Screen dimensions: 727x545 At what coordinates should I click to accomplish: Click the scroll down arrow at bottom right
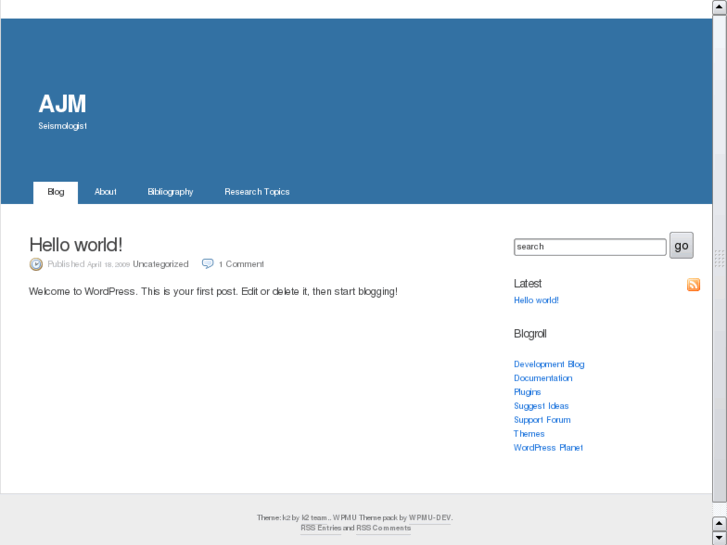[x=719, y=538]
